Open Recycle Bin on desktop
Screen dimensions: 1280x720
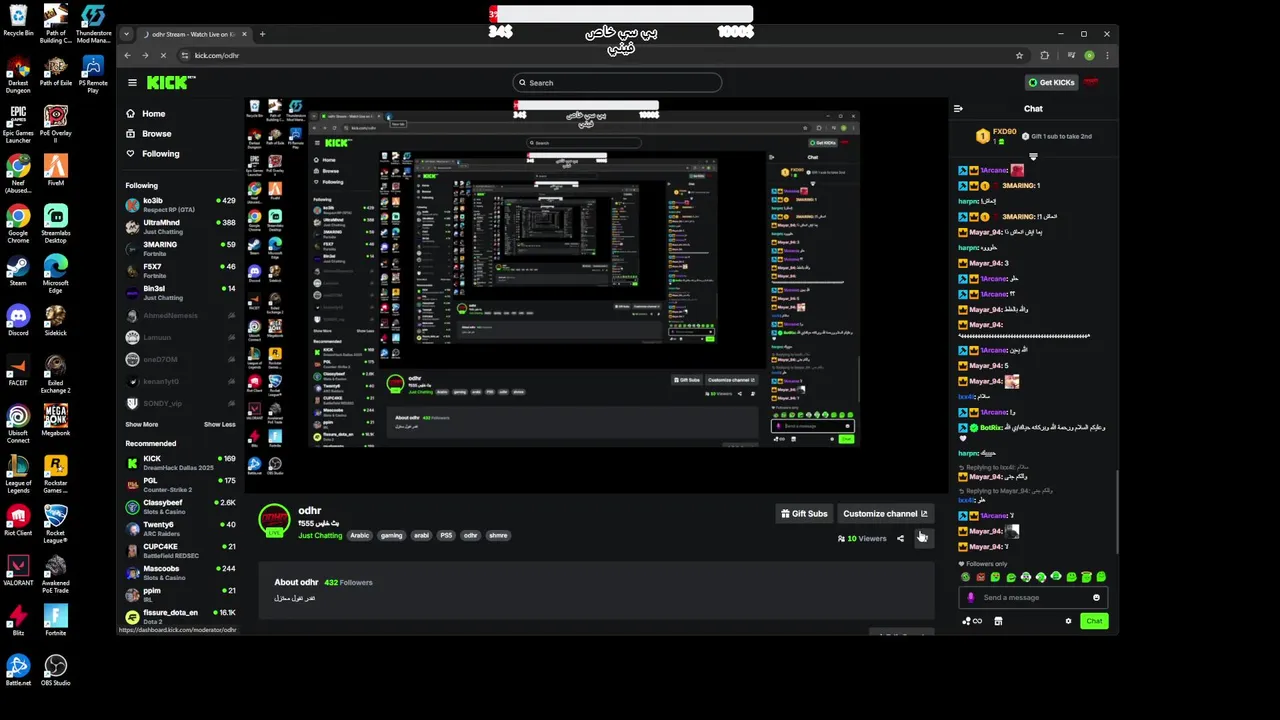[x=18, y=20]
